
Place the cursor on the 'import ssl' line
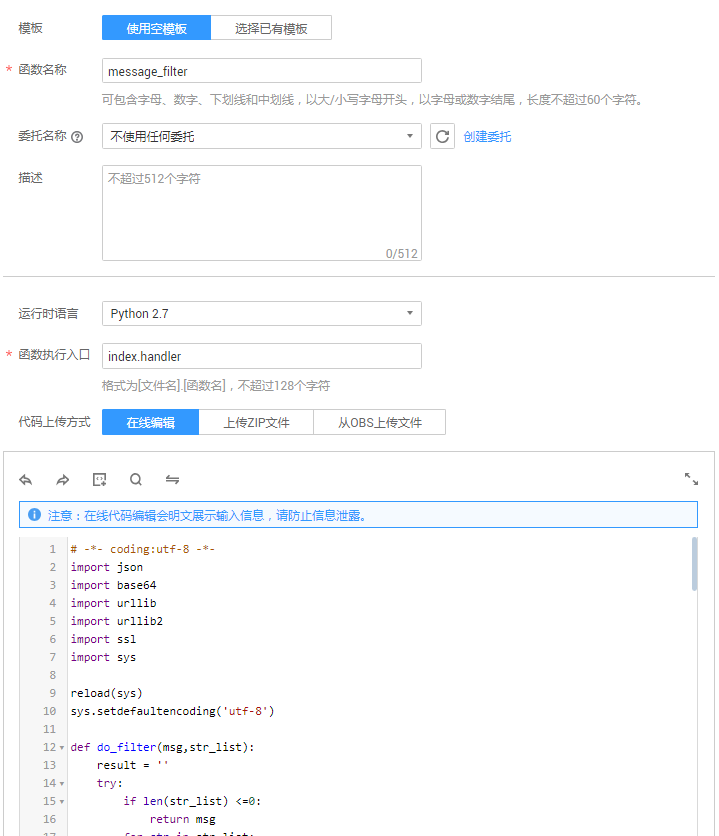coord(103,639)
